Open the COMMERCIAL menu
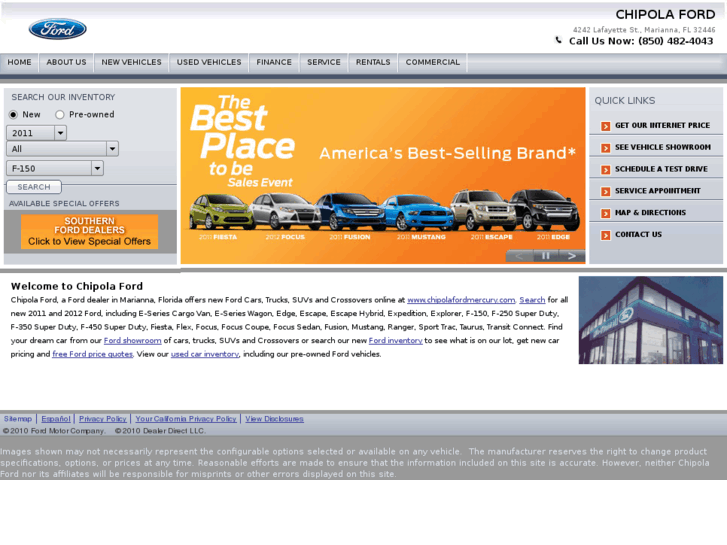Image resolution: width=727 pixels, height=545 pixels. (433, 63)
